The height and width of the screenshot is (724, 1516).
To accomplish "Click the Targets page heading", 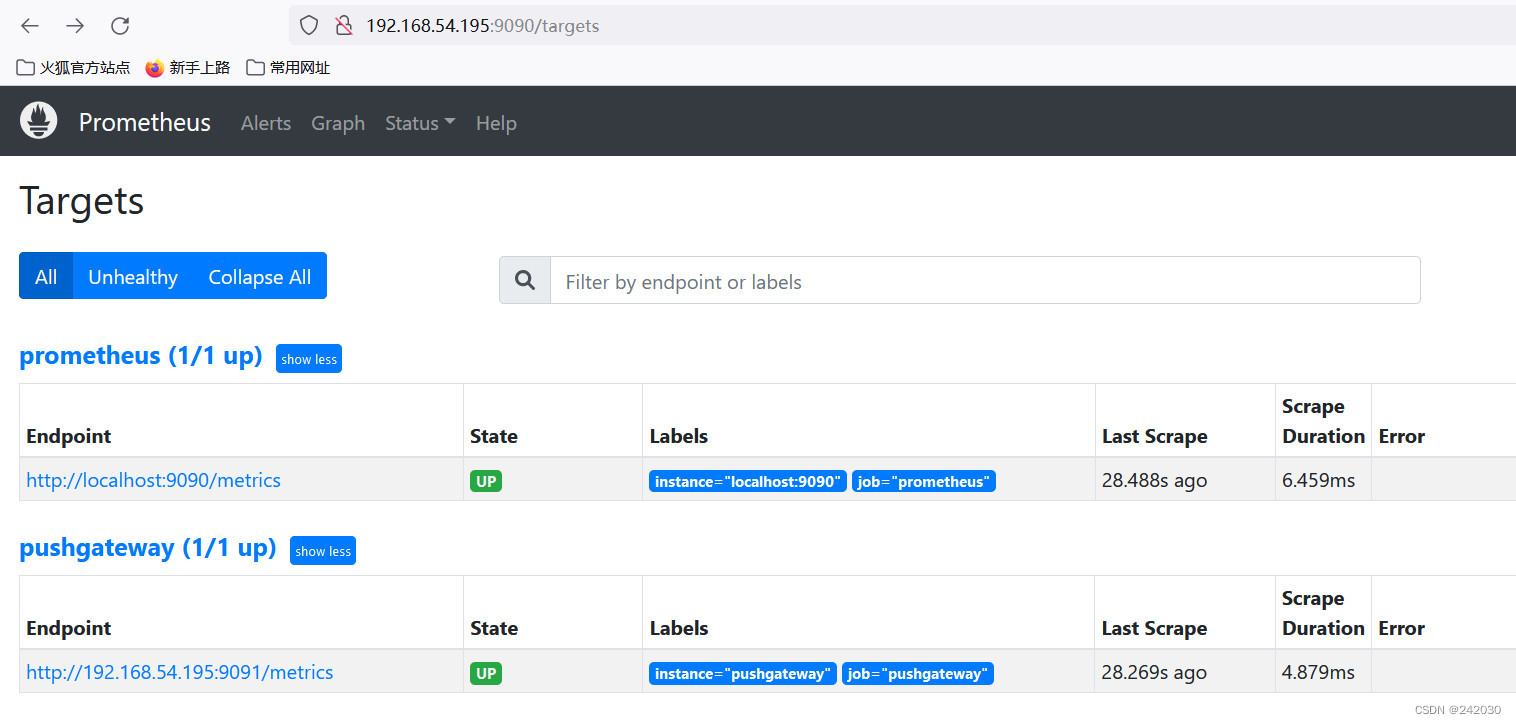I will pyautogui.click(x=82, y=201).
